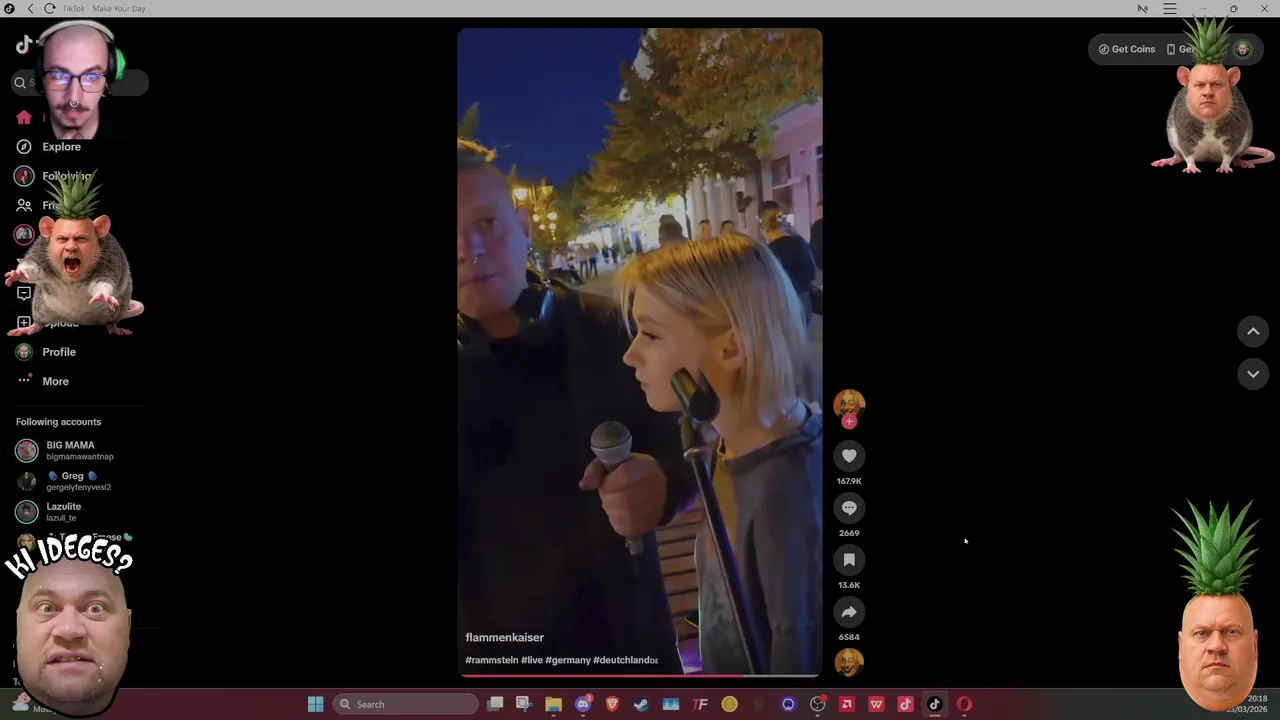Open the hamburger menu in the title bar
This screenshot has height=720, width=1280.
click(1170, 9)
